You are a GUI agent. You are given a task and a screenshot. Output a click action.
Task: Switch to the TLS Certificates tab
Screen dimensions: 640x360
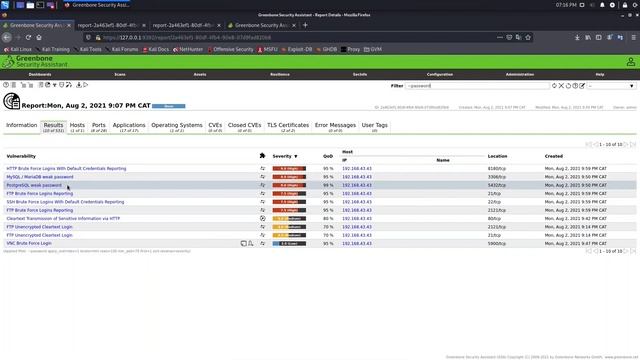(x=288, y=127)
